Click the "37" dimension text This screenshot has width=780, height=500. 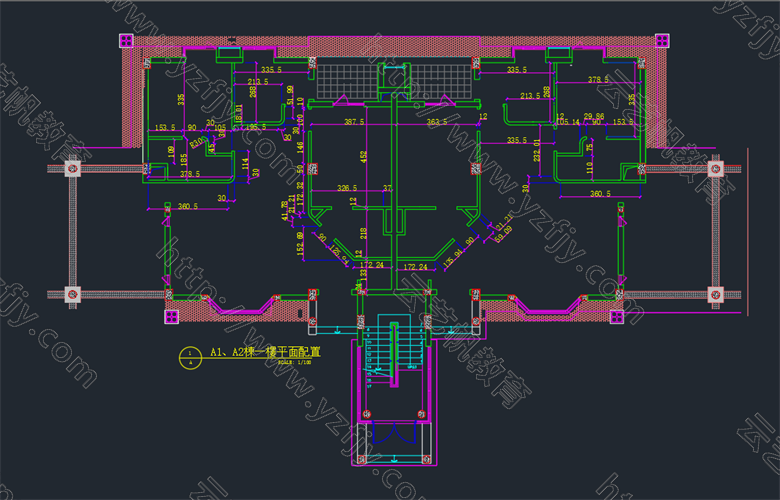(x=387, y=188)
